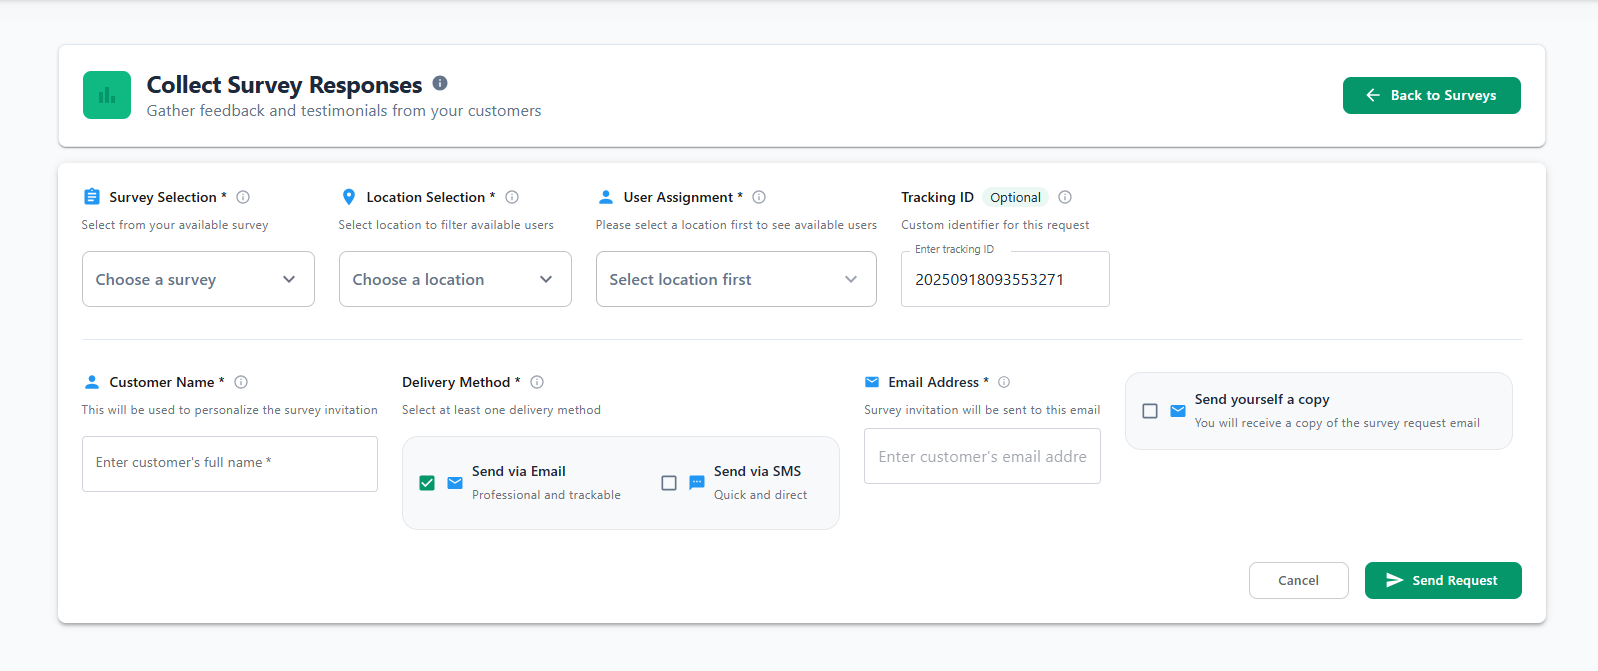
Task: Go Back to Surveys
Action: tap(1431, 95)
